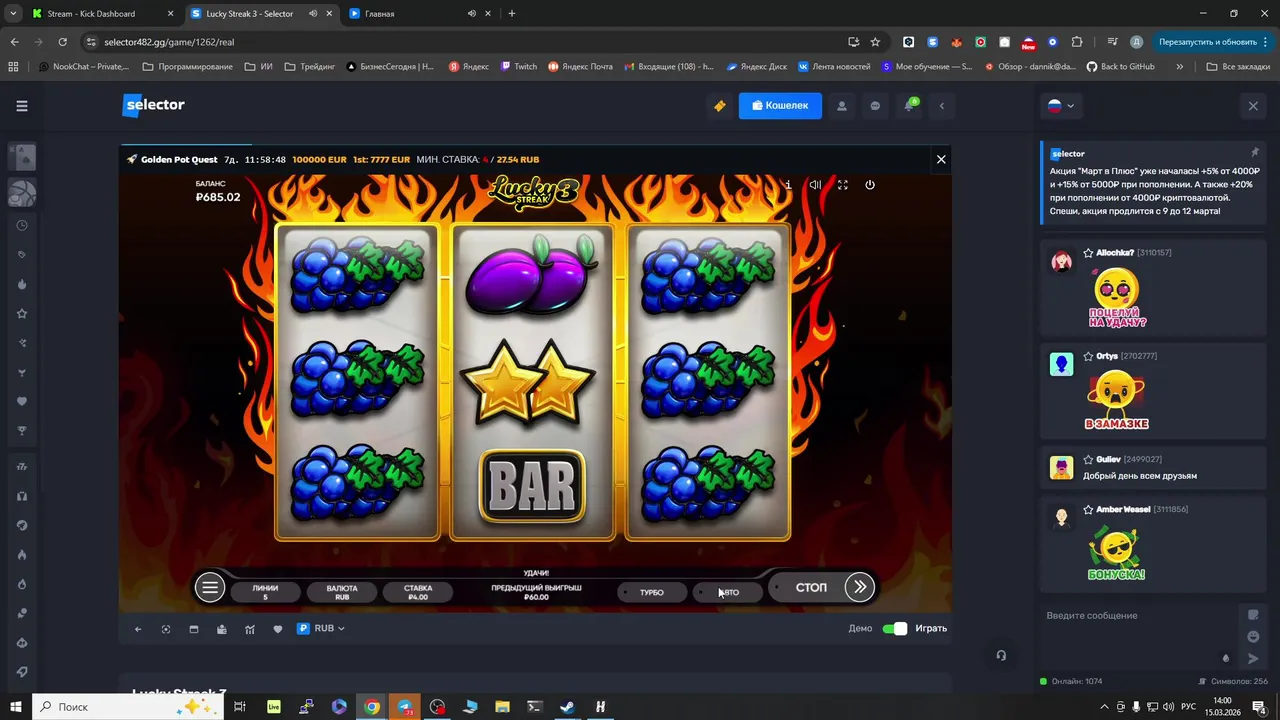
Task: Open the emoji picker in chat
Action: (x=1253, y=637)
